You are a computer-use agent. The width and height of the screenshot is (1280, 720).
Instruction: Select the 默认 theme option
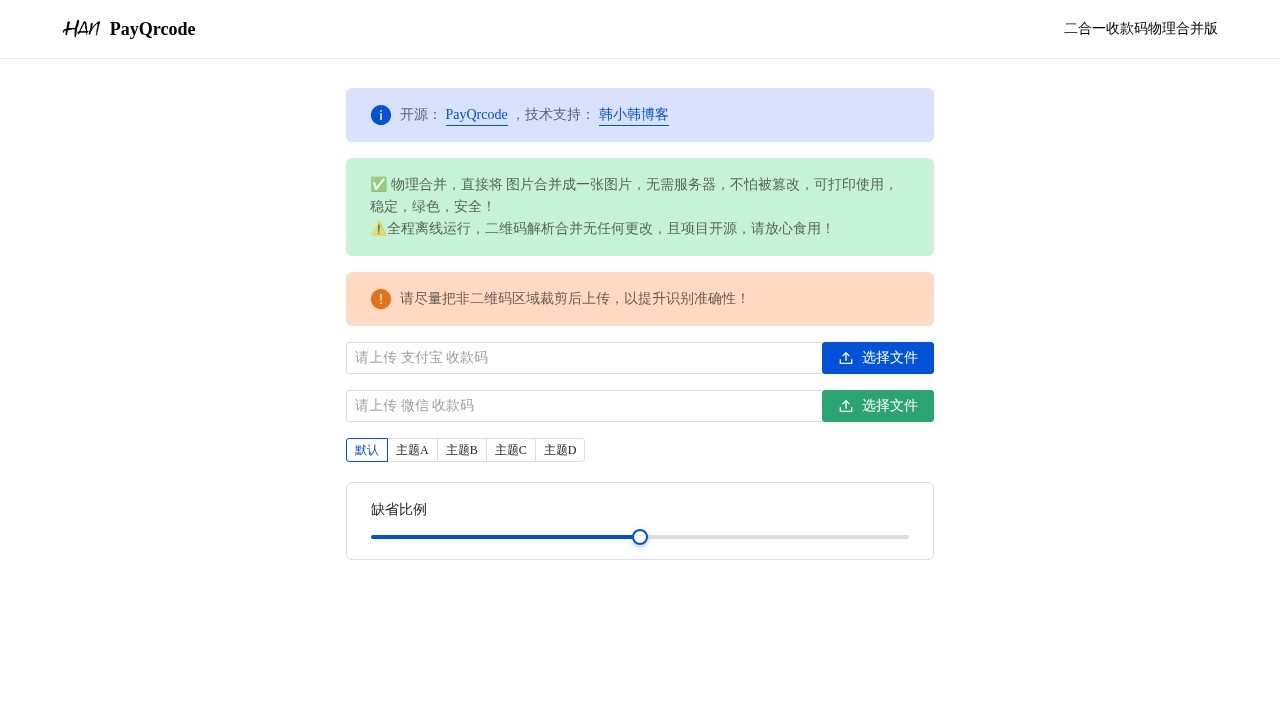click(x=366, y=450)
